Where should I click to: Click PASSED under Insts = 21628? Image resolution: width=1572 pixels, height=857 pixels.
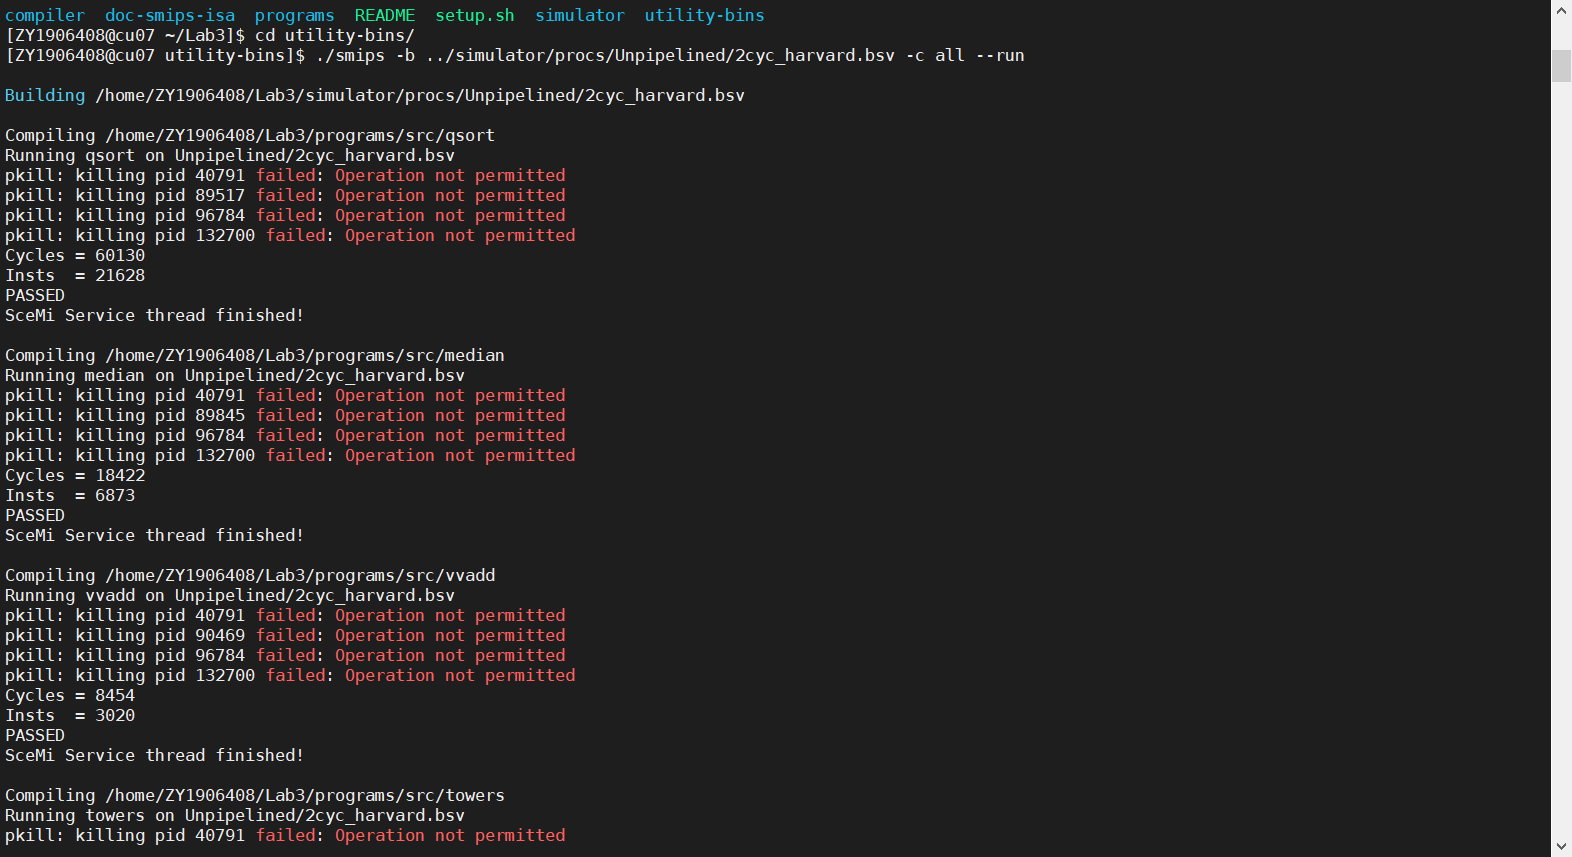click(35, 295)
